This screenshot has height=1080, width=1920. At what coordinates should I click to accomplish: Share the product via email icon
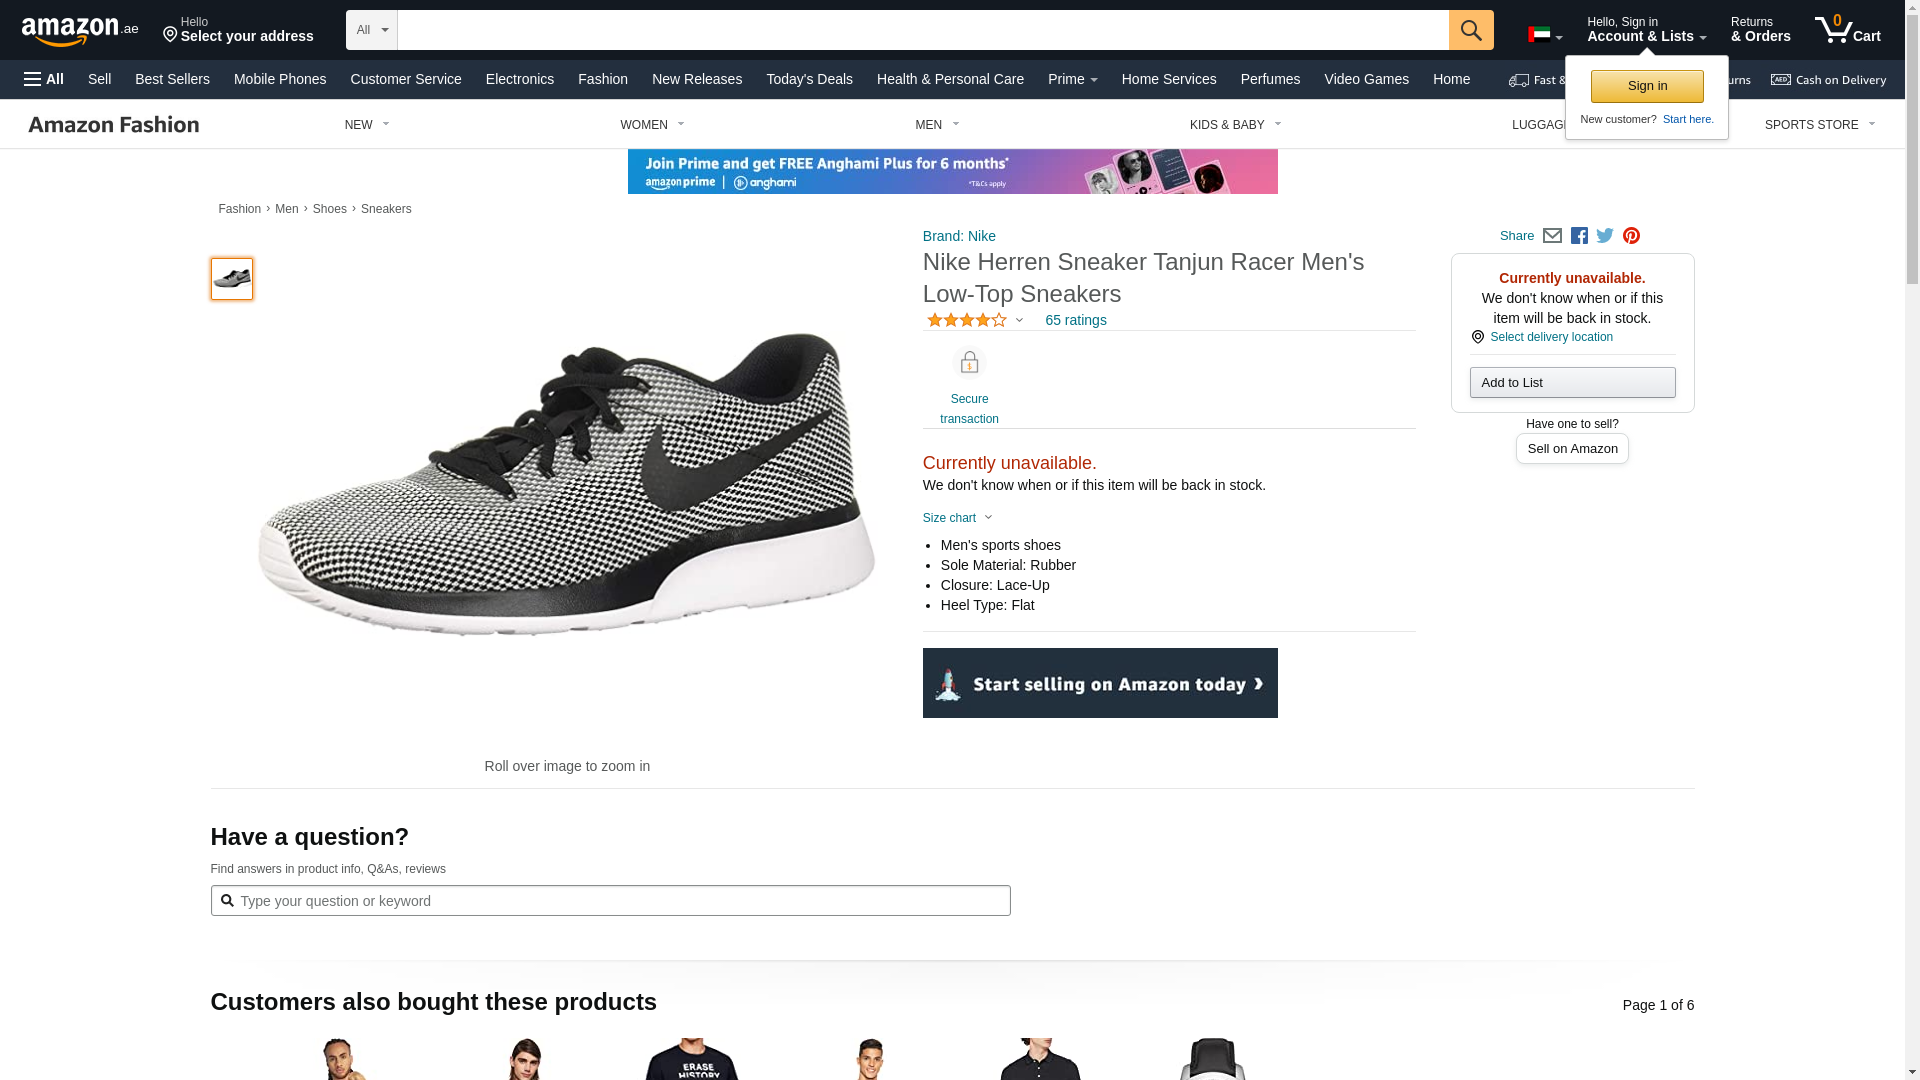coord(1552,236)
